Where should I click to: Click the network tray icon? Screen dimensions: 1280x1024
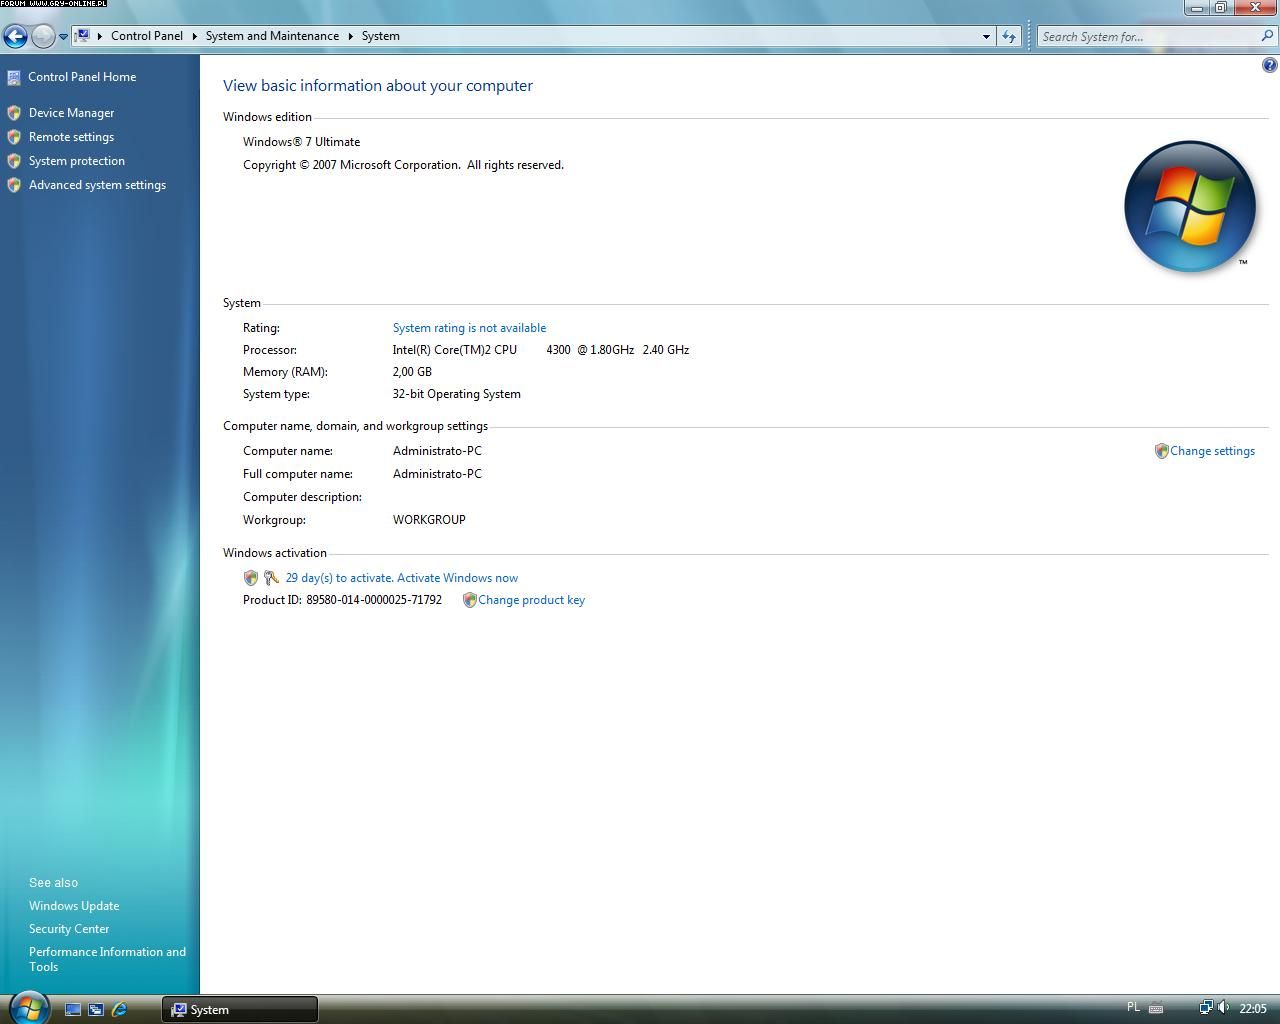point(1205,1008)
